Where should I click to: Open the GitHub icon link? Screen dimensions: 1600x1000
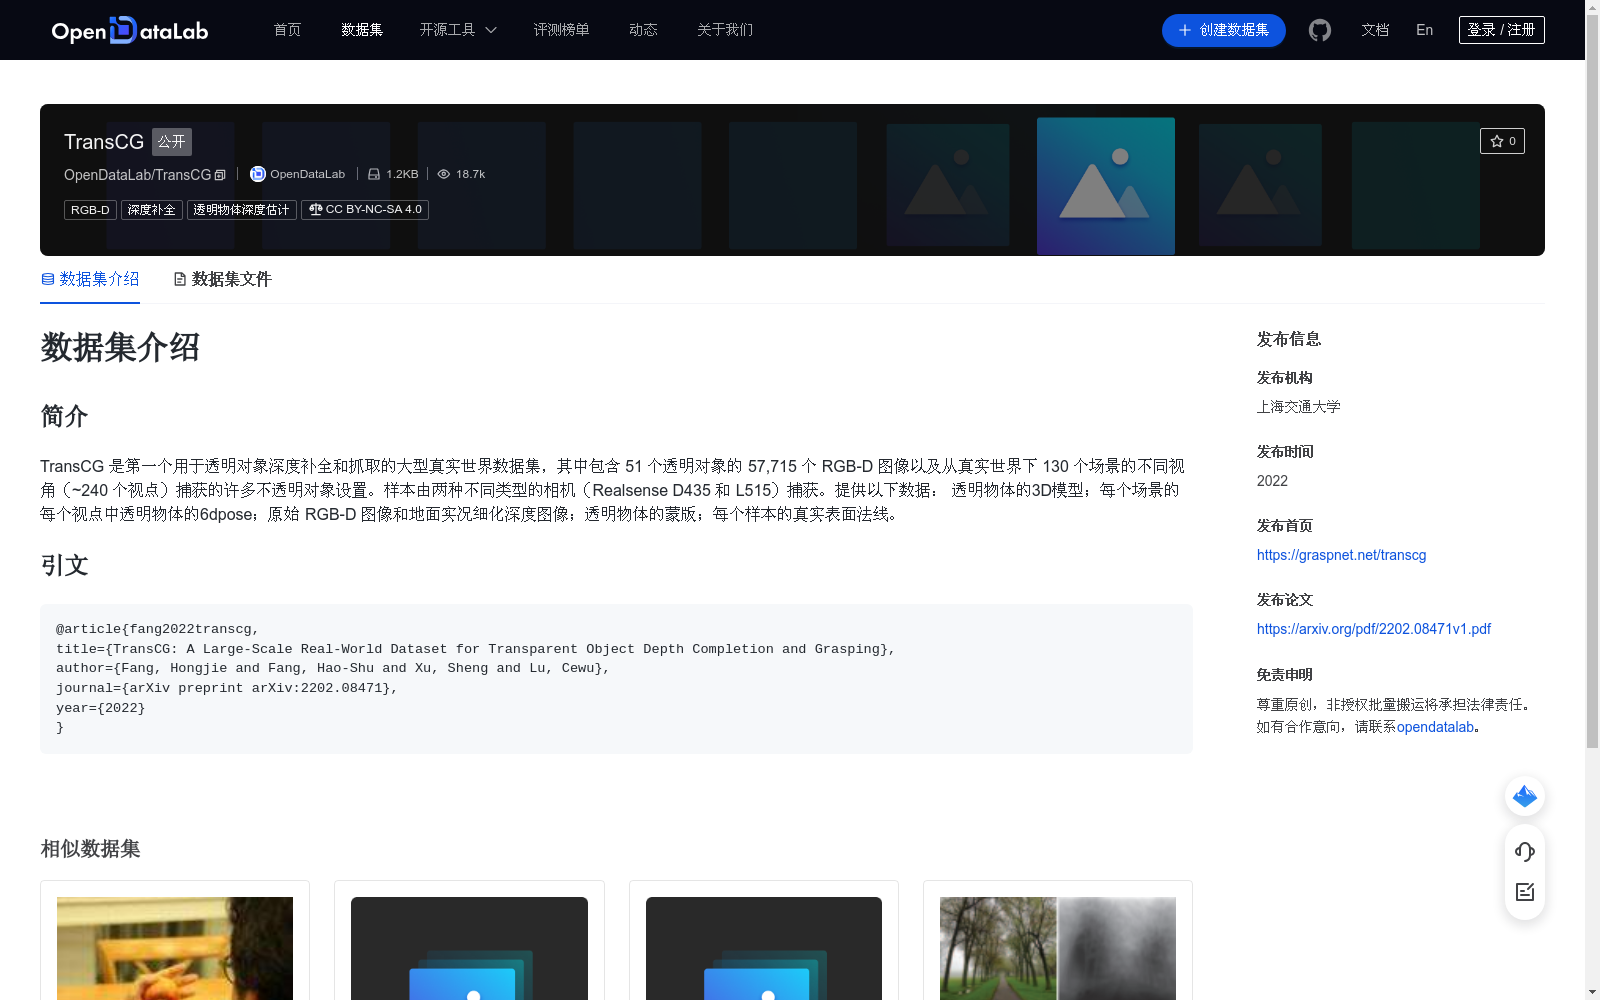1320,30
